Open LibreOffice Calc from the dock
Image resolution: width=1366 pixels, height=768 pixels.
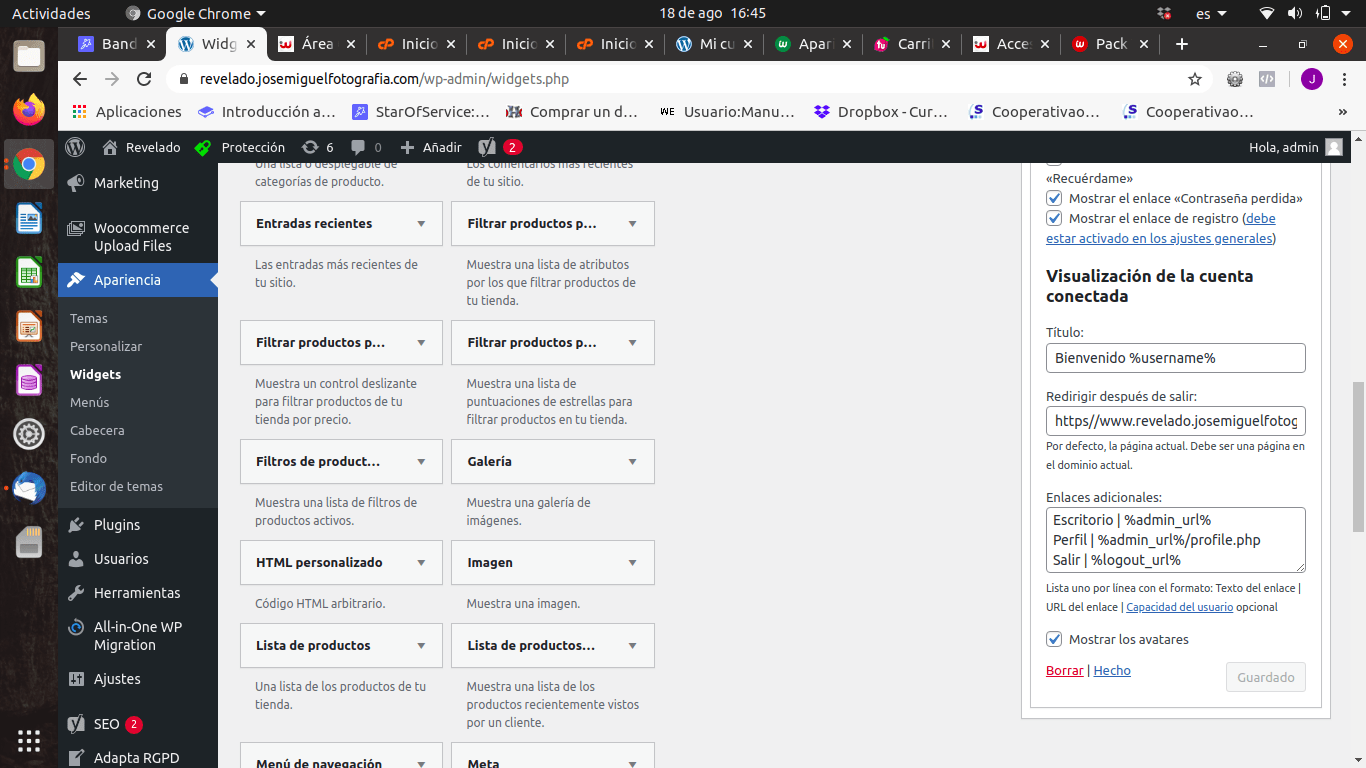[29, 272]
